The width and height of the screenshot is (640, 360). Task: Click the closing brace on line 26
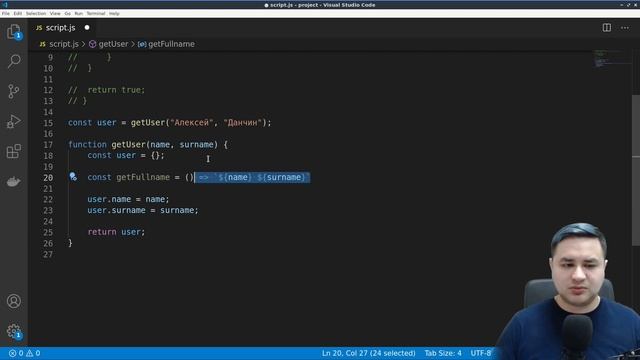click(70, 243)
